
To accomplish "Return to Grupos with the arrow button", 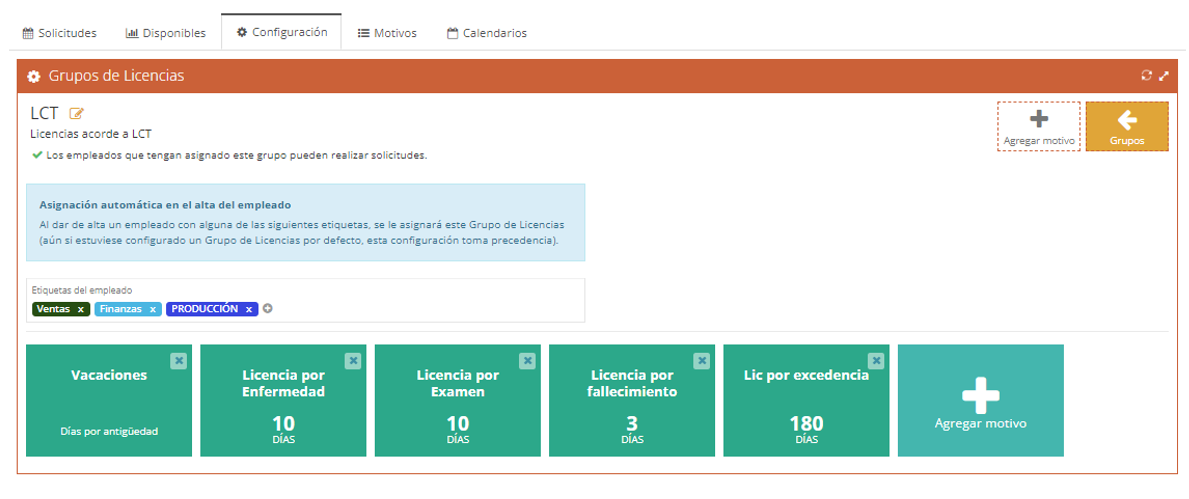I will point(1127,127).
